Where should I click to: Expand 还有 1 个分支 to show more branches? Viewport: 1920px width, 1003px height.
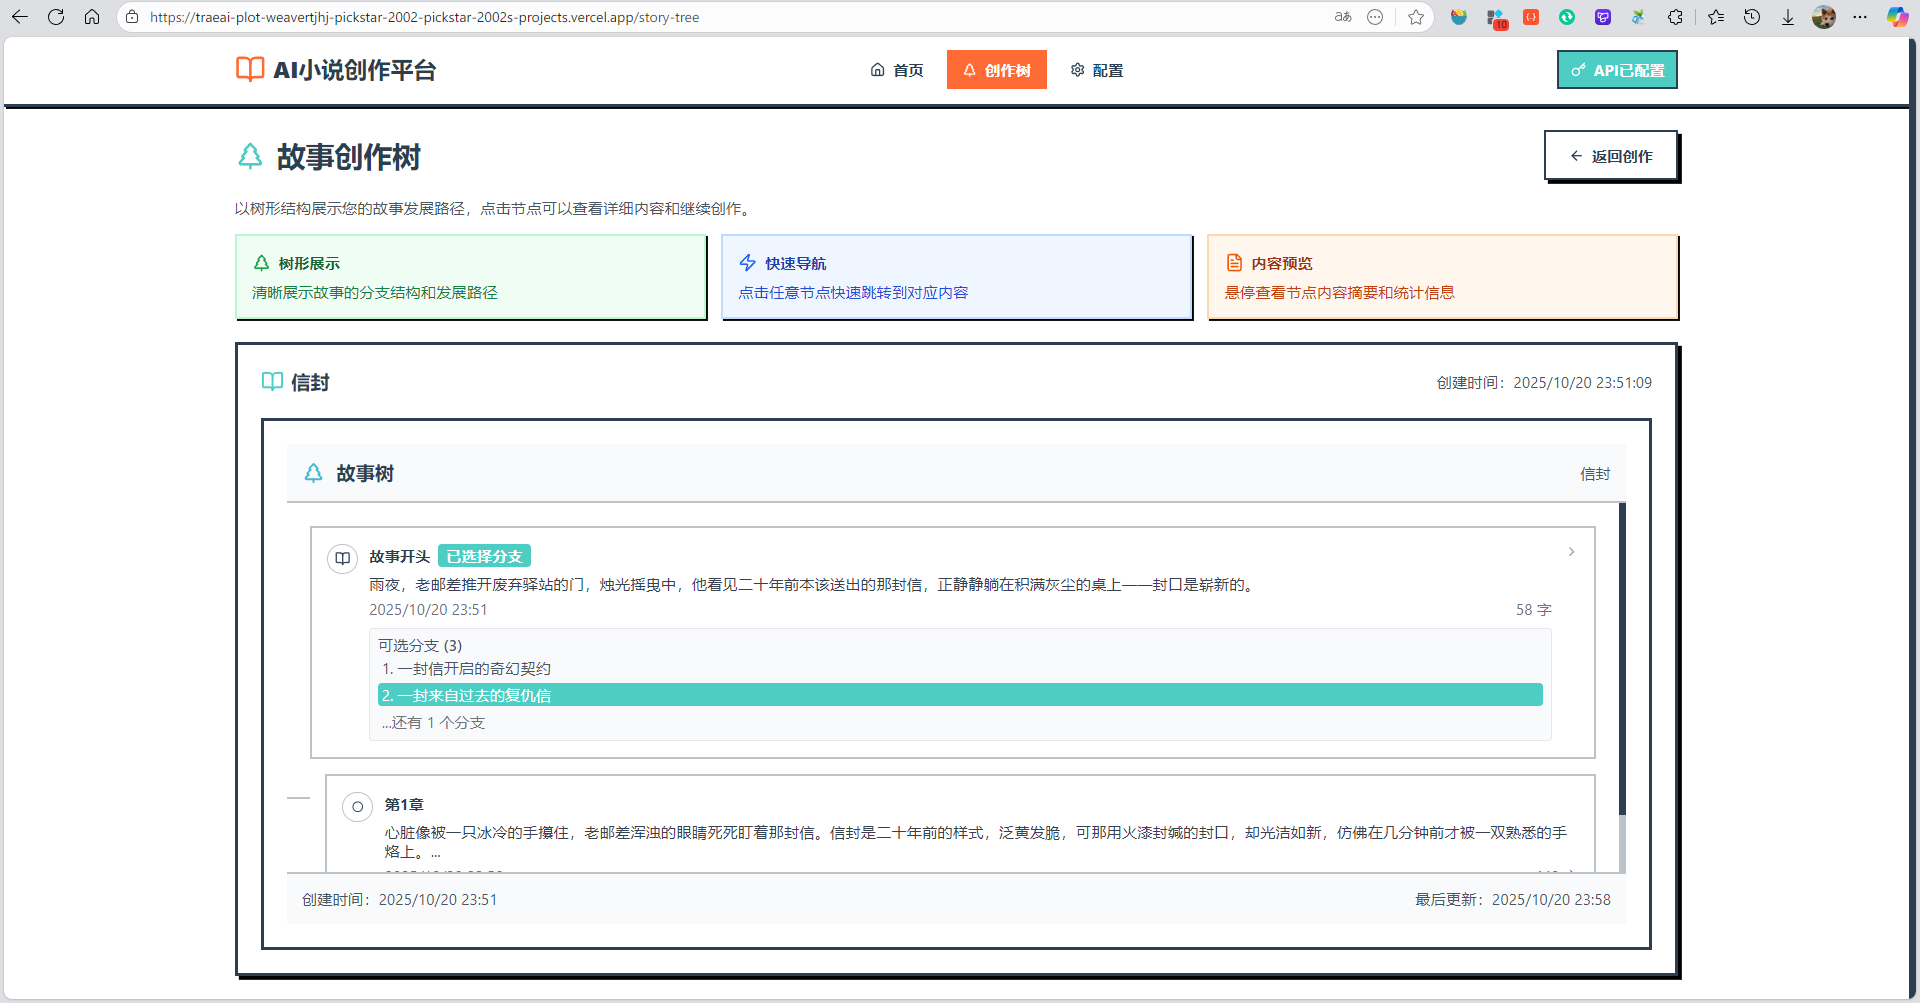pyautogui.click(x=432, y=722)
